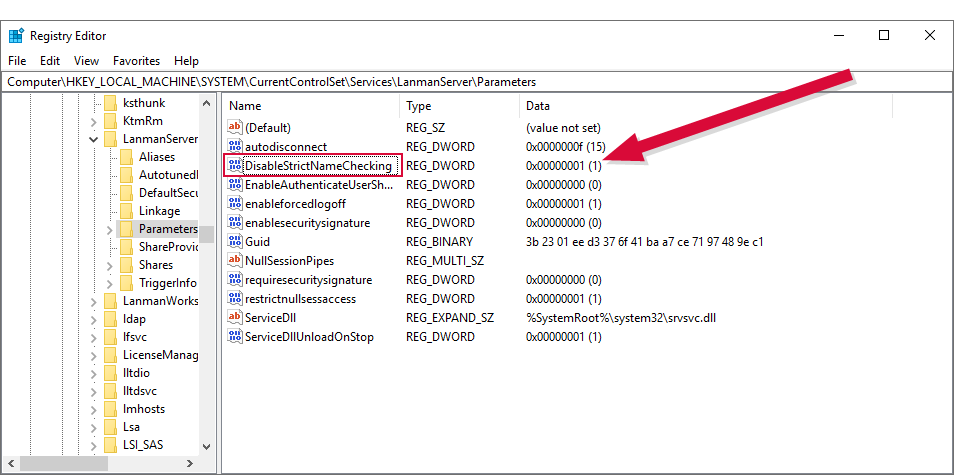Open the Edit menu
The width and height of the screenshot is (954, 475).
click(50, 61)
